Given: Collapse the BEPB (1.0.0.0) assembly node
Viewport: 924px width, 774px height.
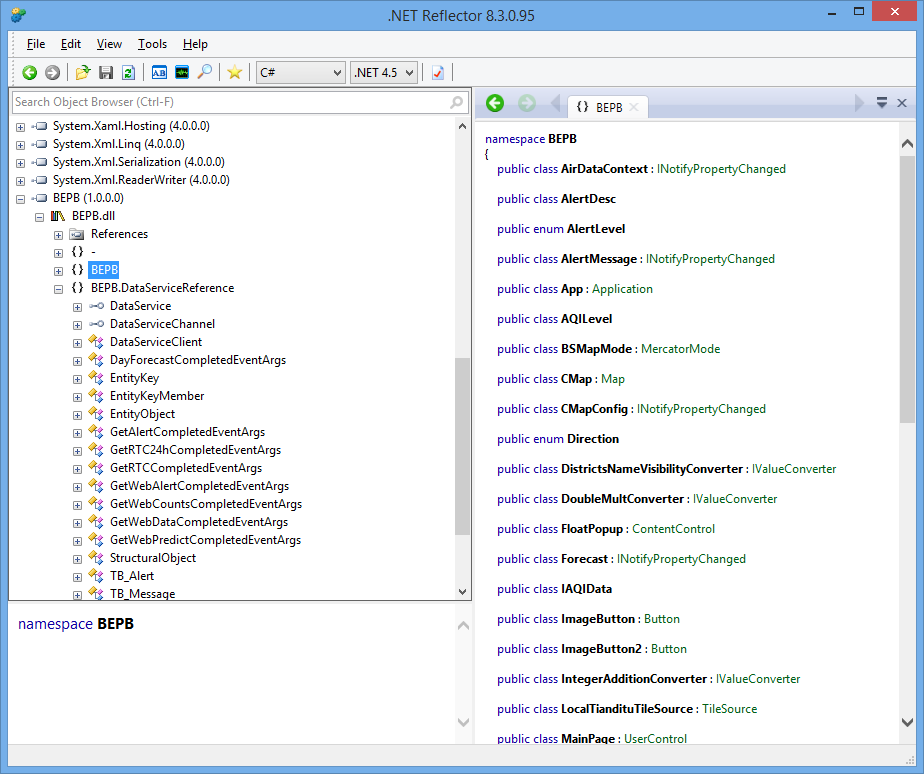Looking at the screenshot, I should tap(21, 199).
